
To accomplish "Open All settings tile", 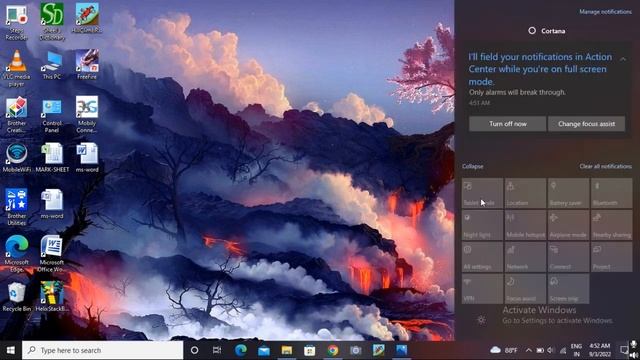I will click(x=482, y=257).
